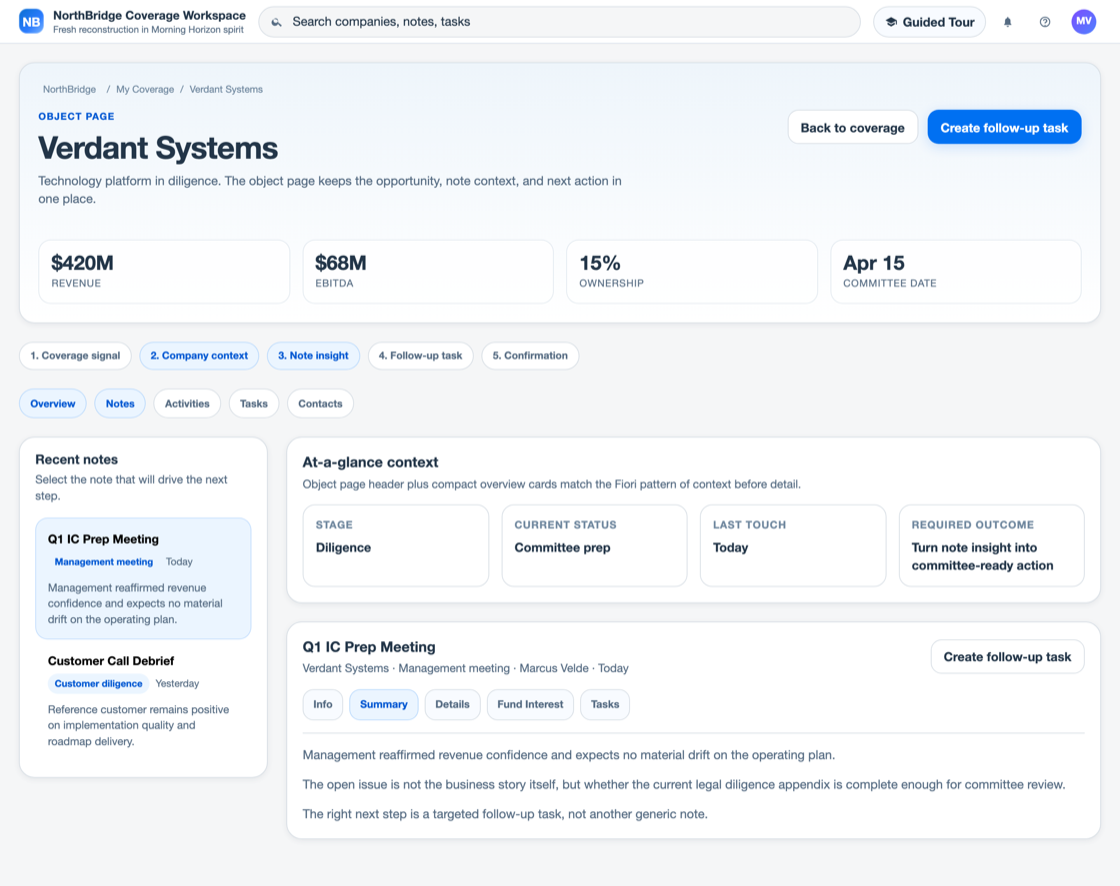The image size is (1120, 886).
Task: Open the MV user avatar menu
Action: (x=1083, y=21)
